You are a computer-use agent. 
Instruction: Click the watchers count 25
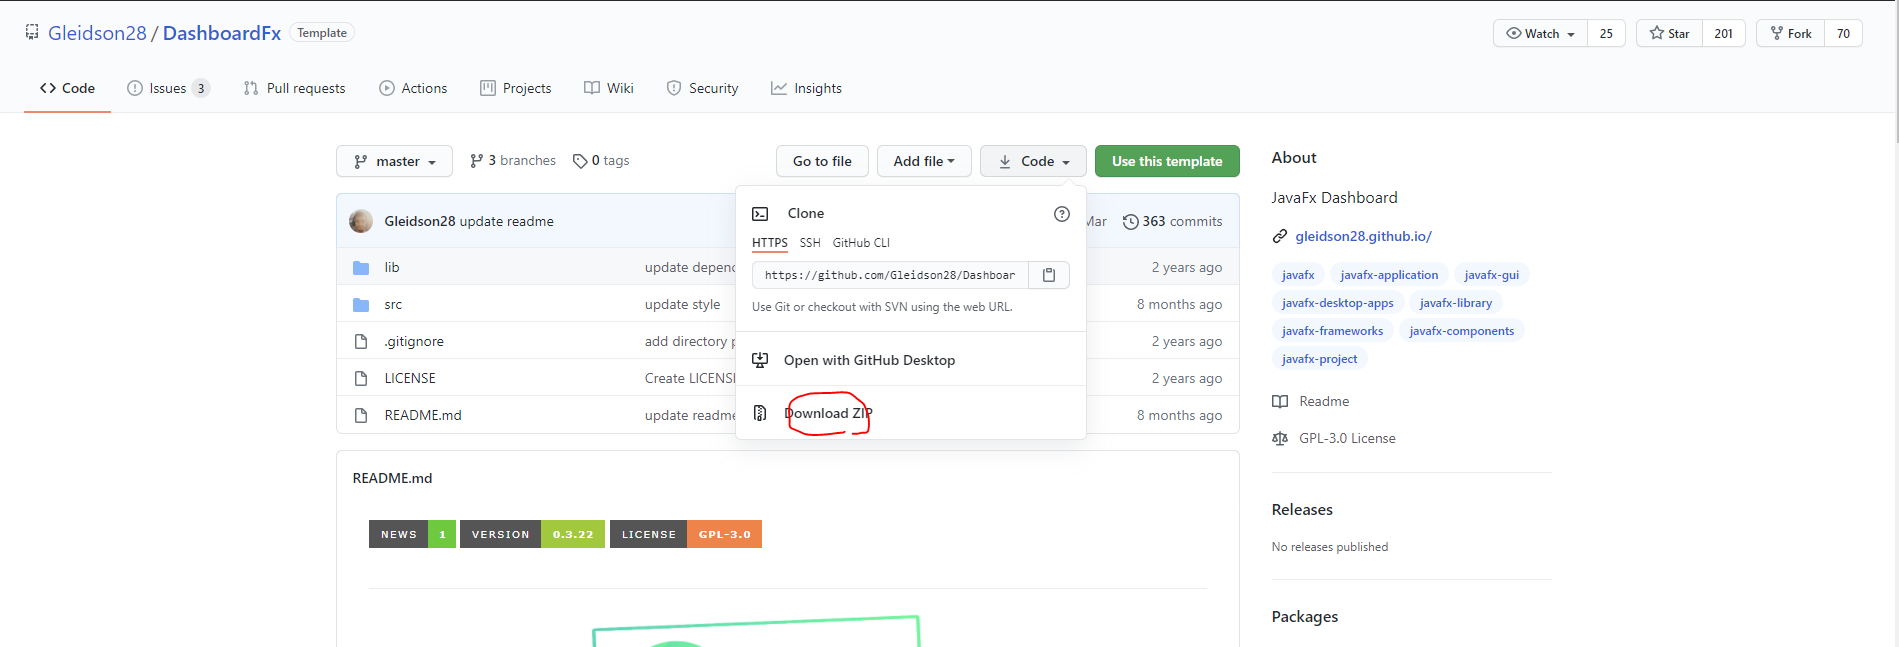1606,33
